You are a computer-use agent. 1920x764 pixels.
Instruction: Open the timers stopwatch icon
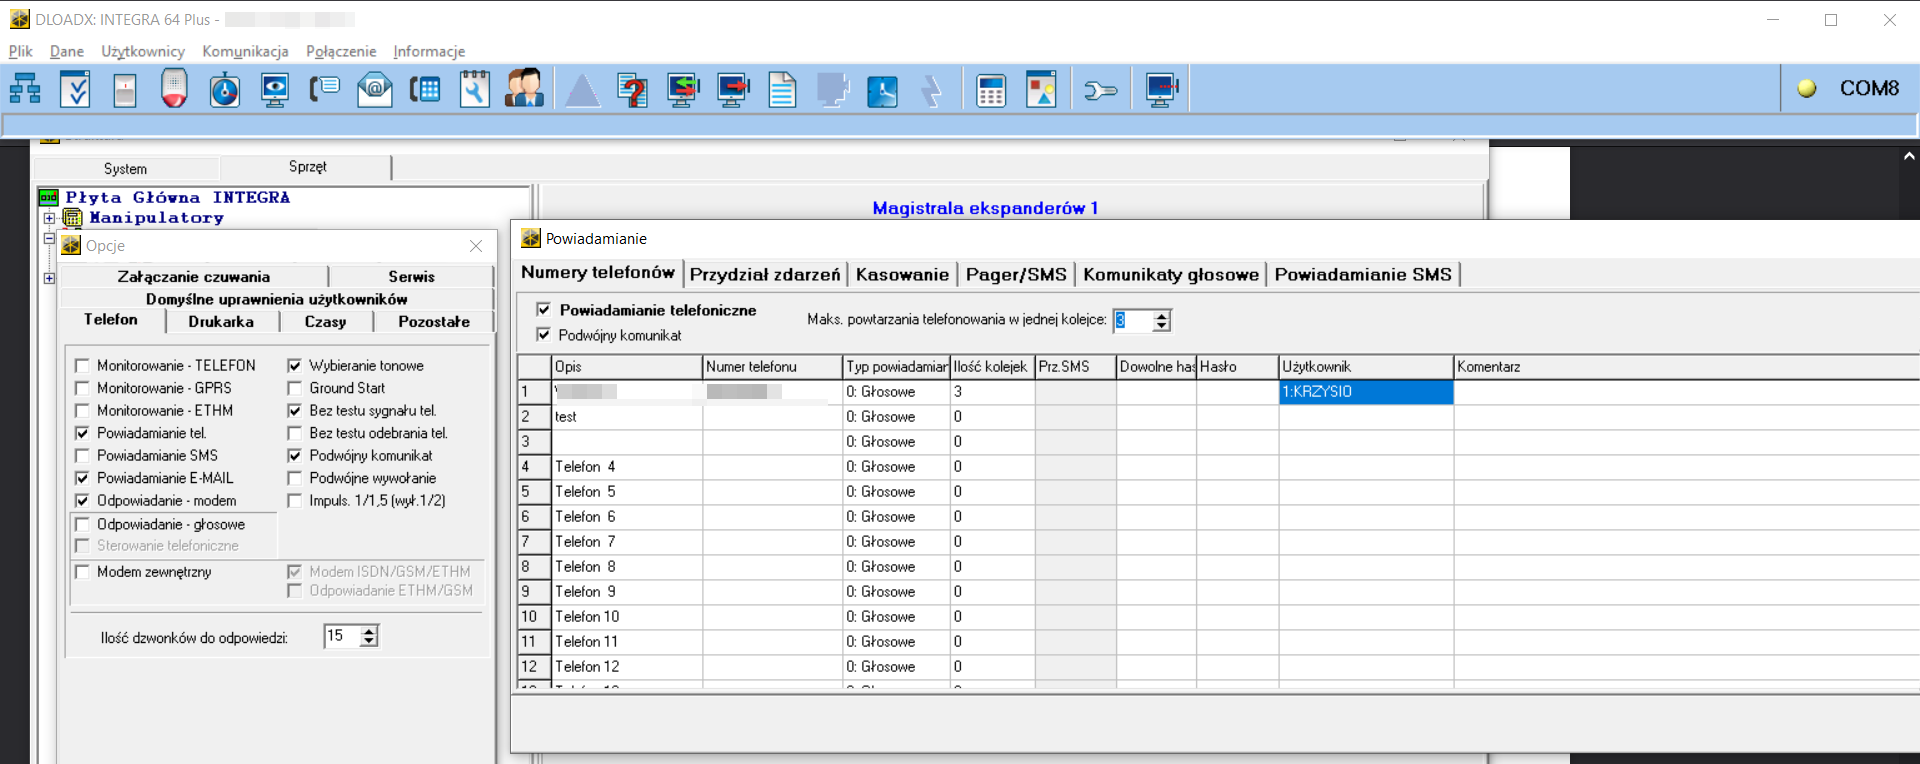tap(225, 89)
